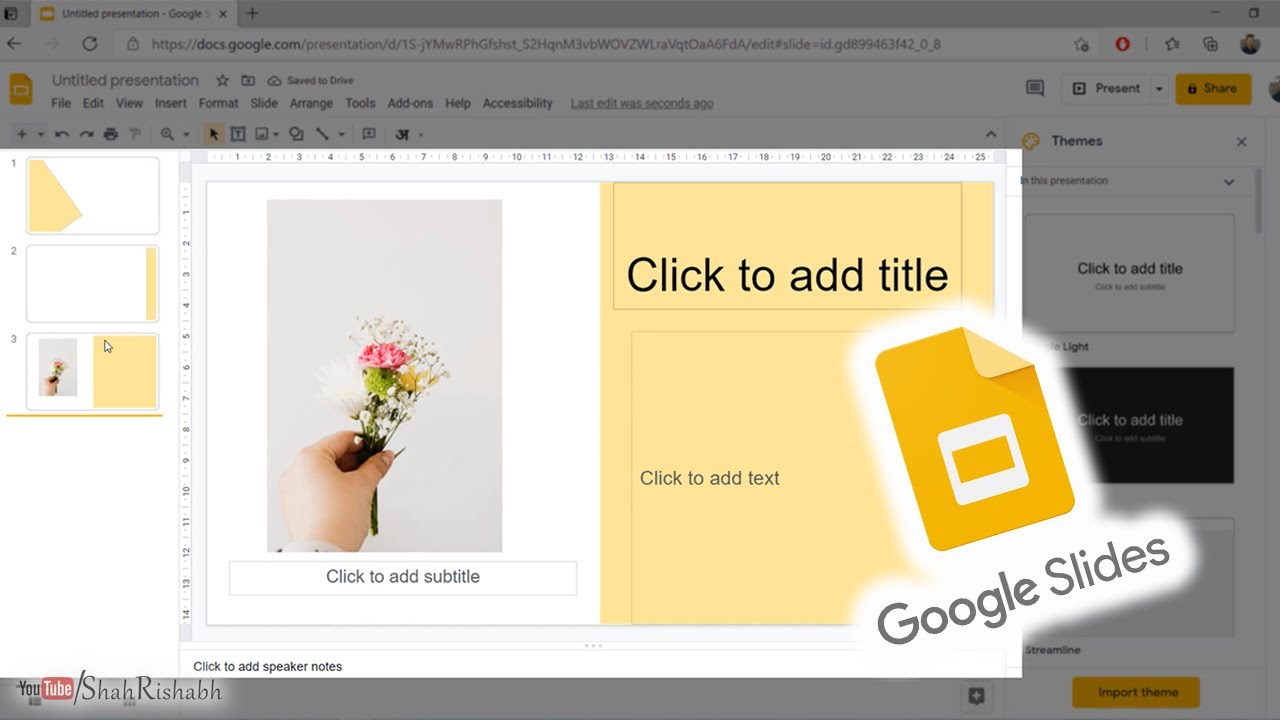
Task: Open the Slide menu
Action: [x=264, y=103]
